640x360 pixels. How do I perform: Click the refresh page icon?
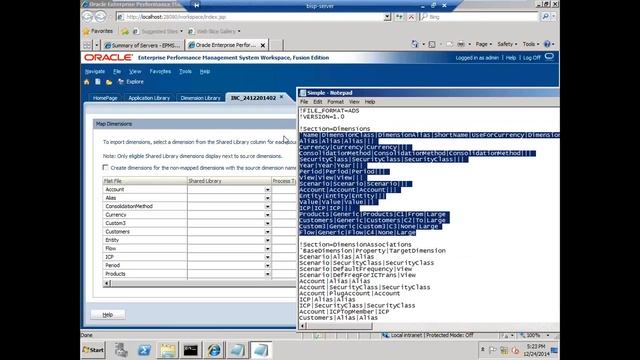tap(399, 17)
